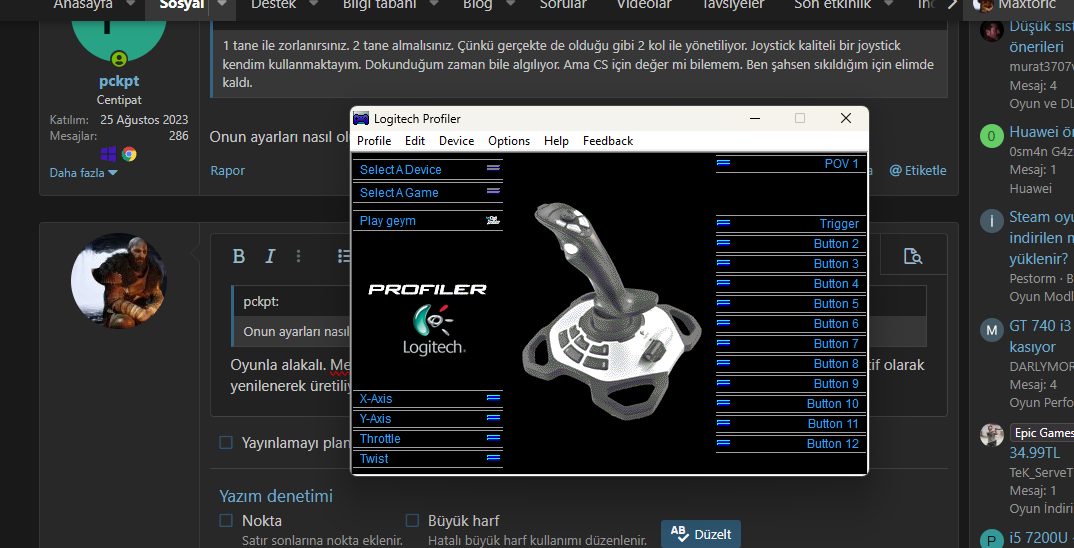Open the sidebar thread starting with GT 740 i3
The width and height of the screenshot is (1074, 548).
coord(1041,336)
